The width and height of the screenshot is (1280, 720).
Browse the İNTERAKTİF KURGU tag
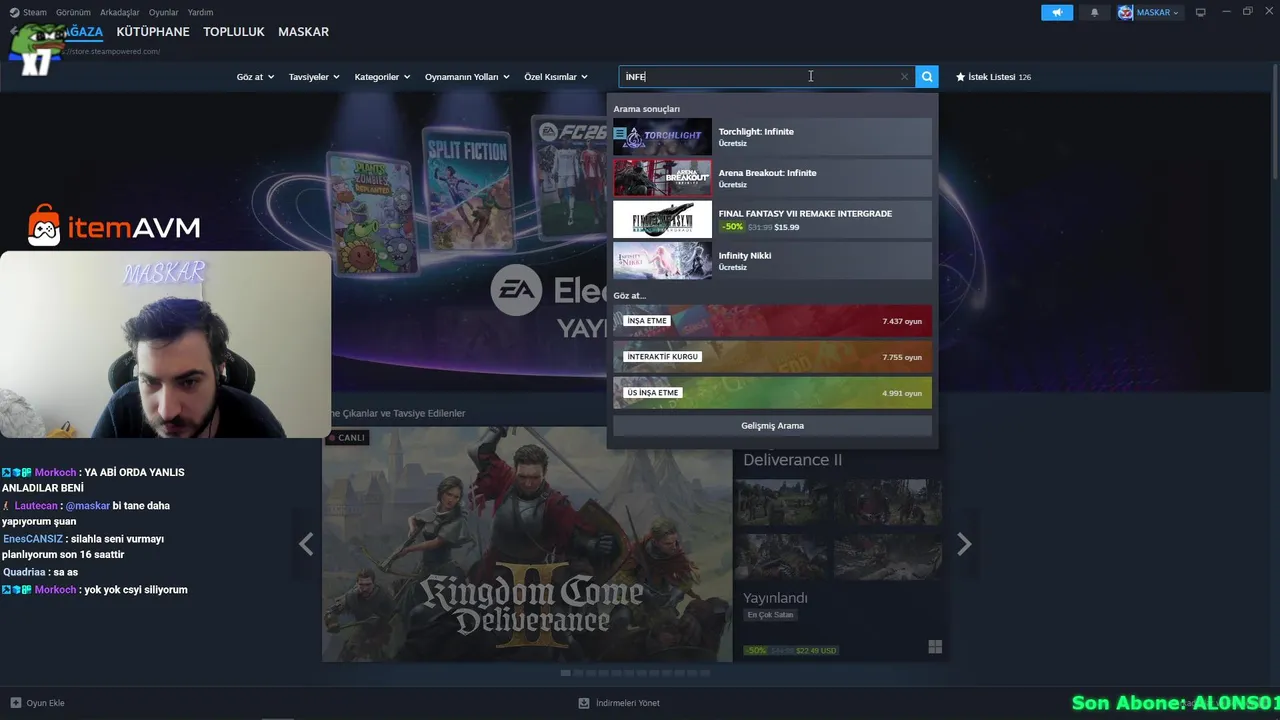tap(772, 357)
